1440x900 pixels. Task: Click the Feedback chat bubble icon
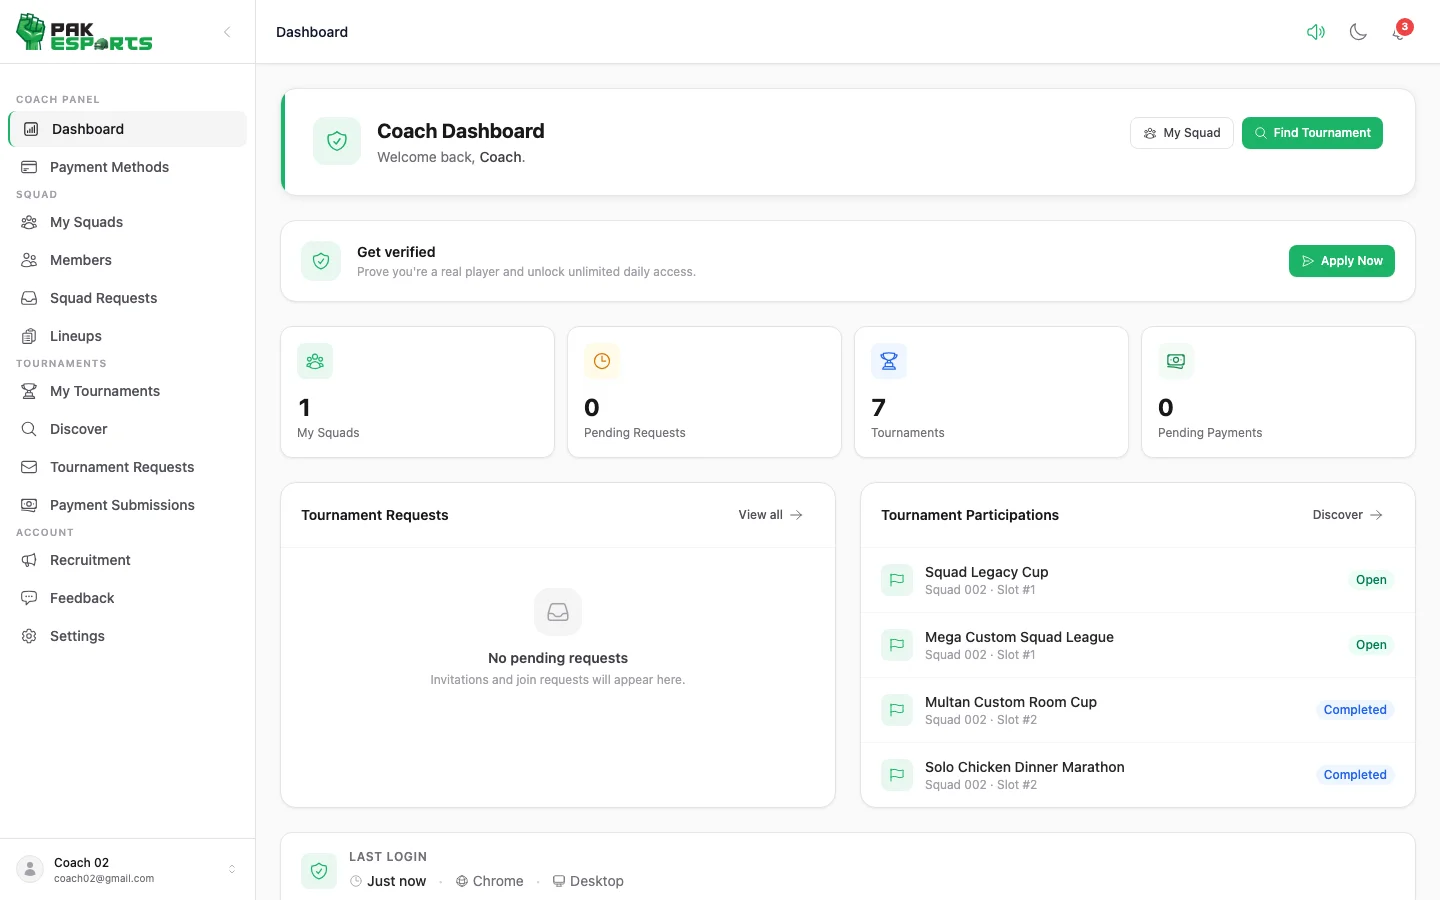tap(29, 598)
